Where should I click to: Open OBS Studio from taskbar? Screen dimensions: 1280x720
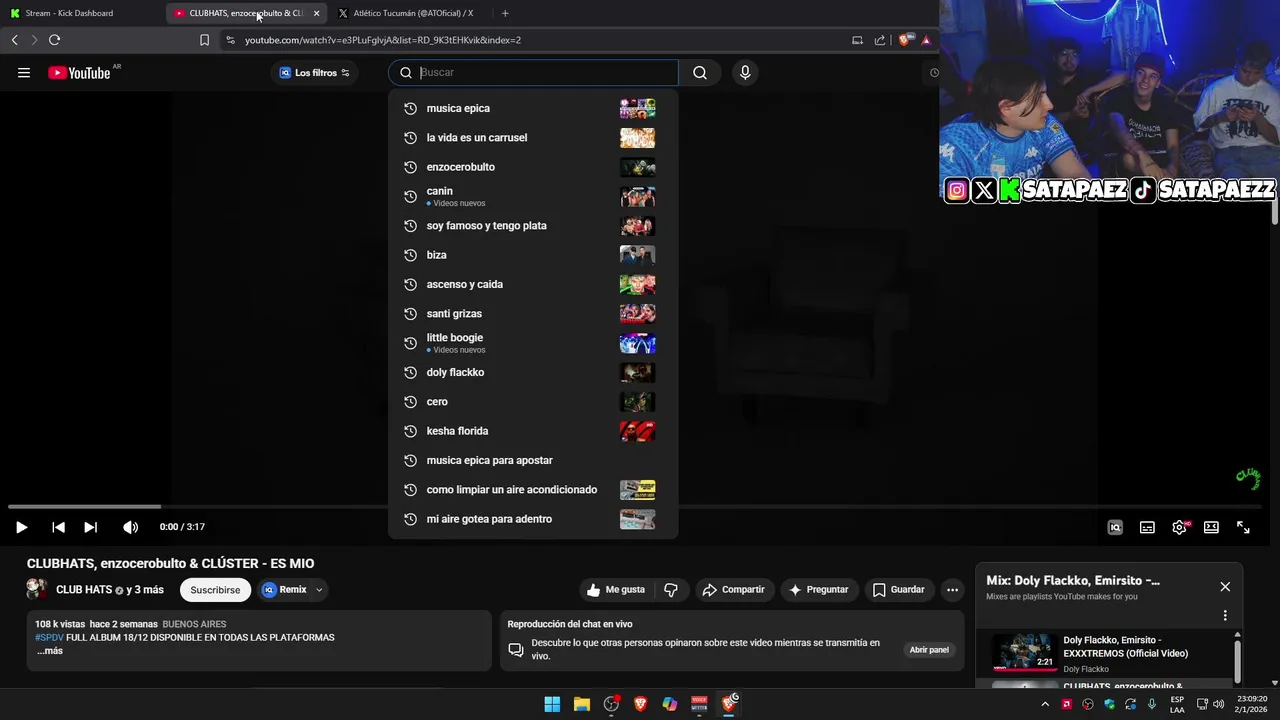[611, 704]
